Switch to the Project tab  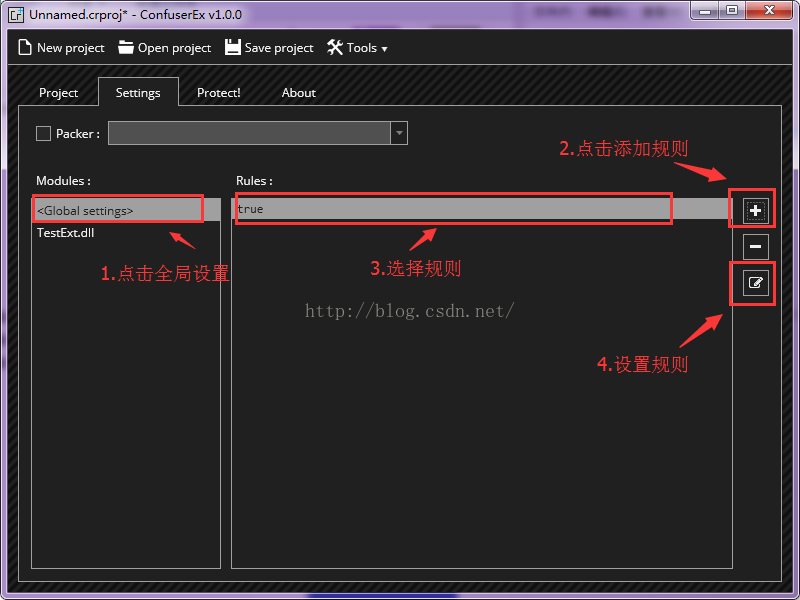coord(58,93)
